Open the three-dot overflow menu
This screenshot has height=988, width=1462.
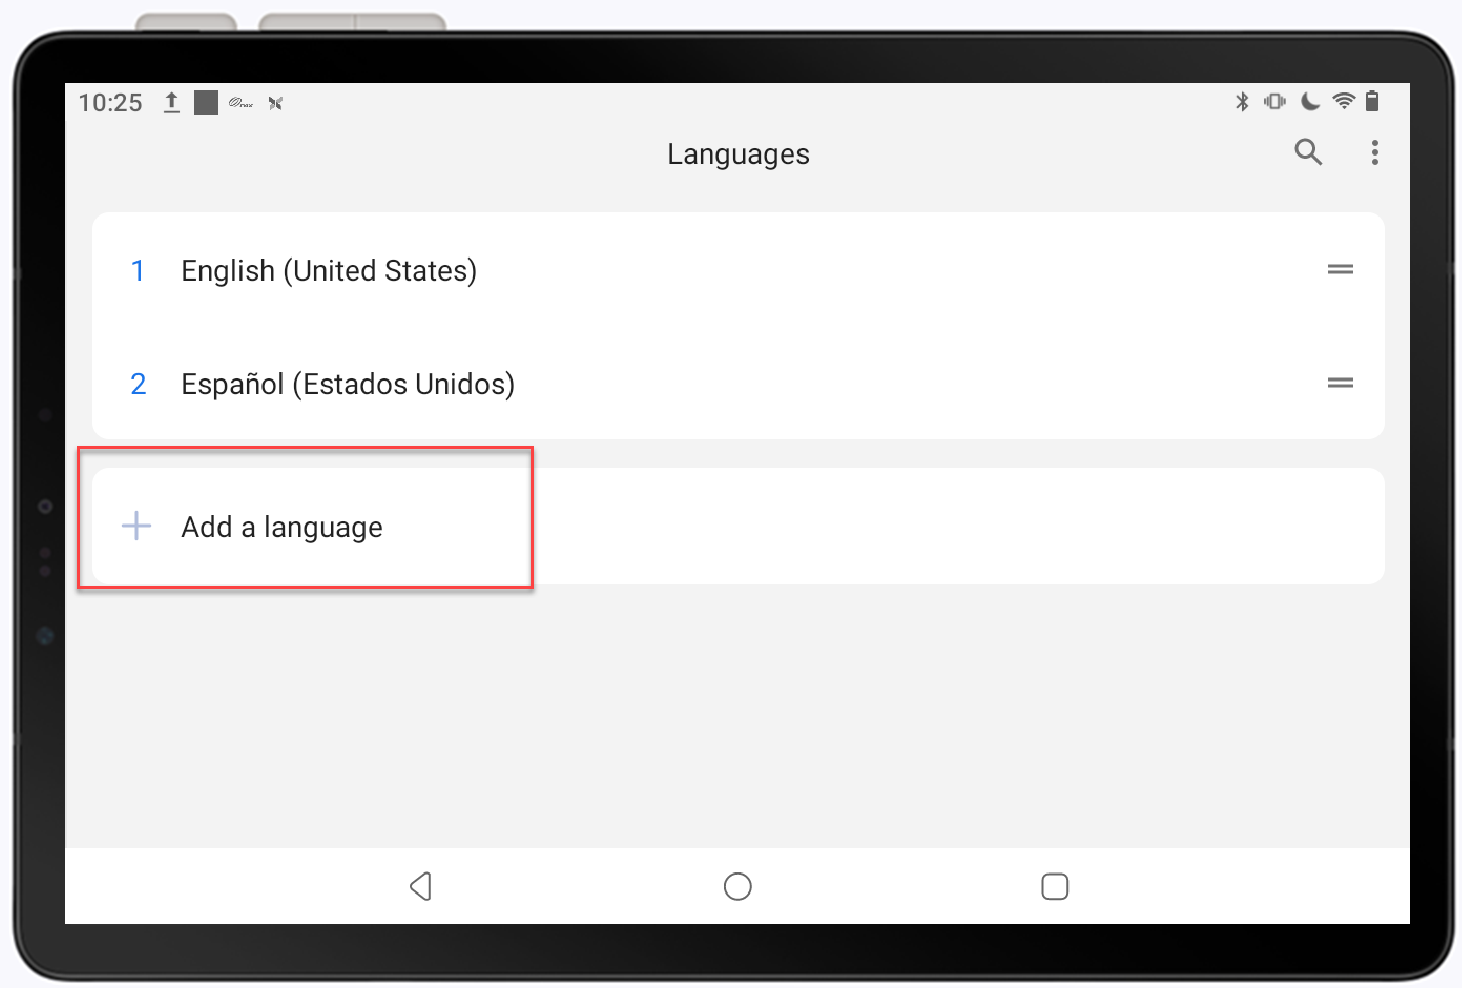1376,153
